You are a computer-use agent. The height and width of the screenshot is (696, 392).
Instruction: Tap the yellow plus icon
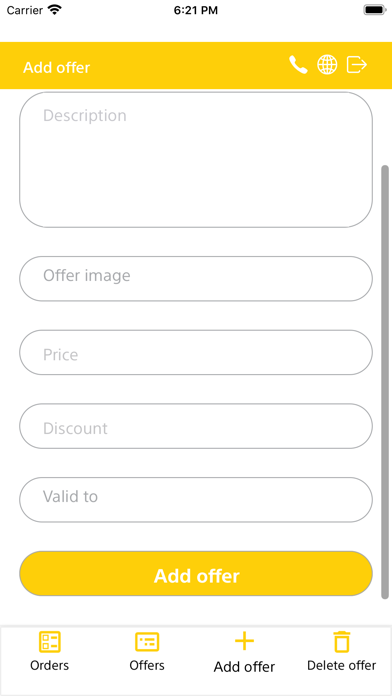point(244,641)
